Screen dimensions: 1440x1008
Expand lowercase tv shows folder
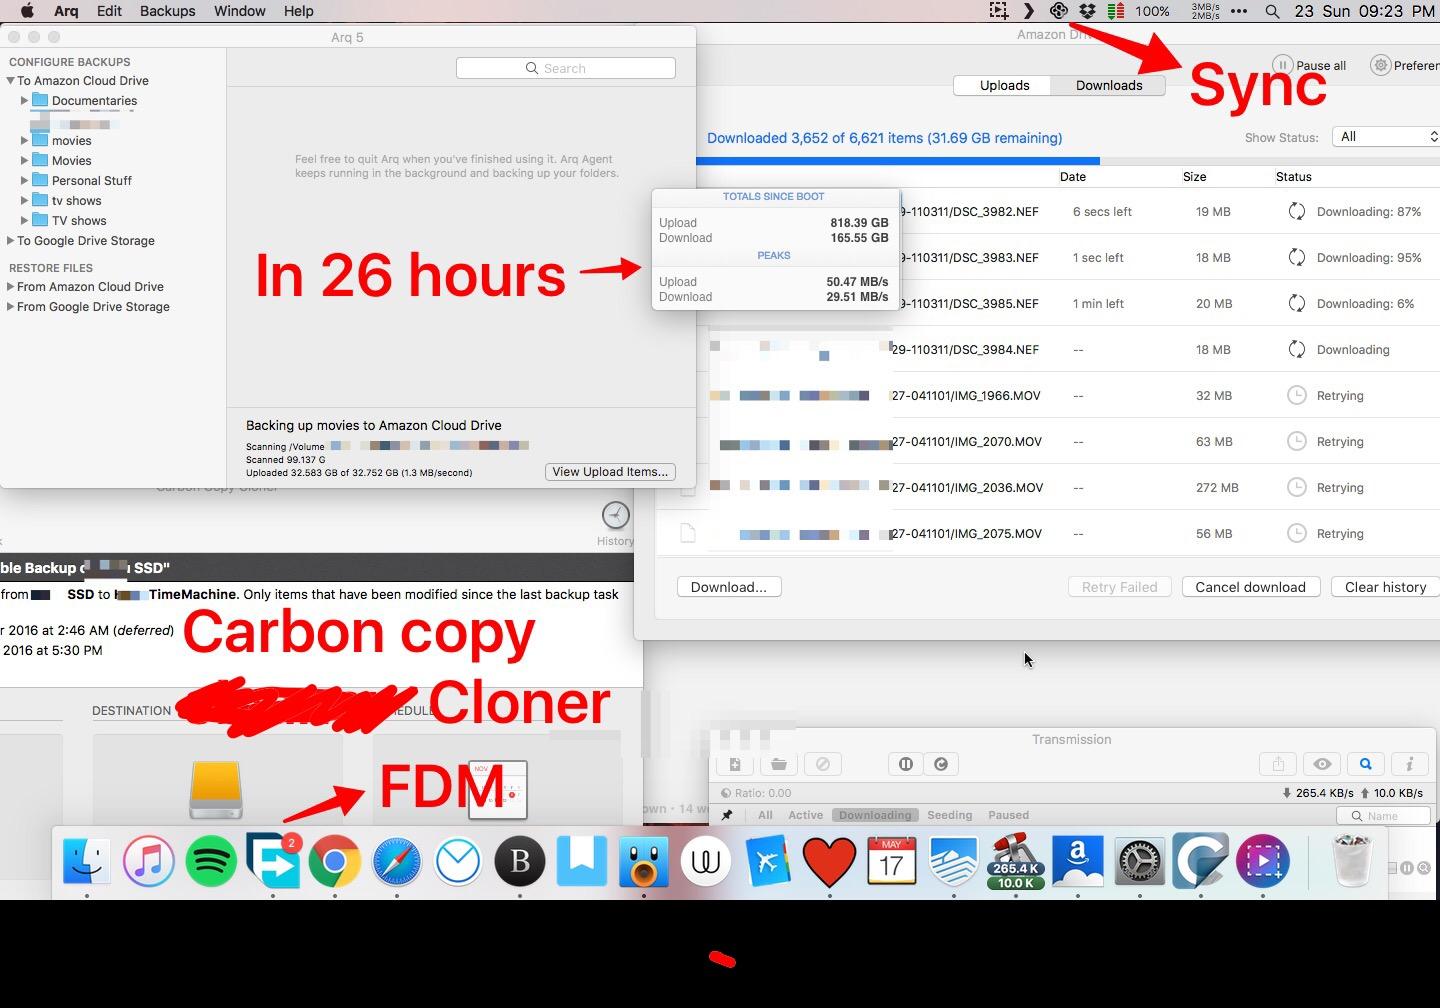[24, 201]
